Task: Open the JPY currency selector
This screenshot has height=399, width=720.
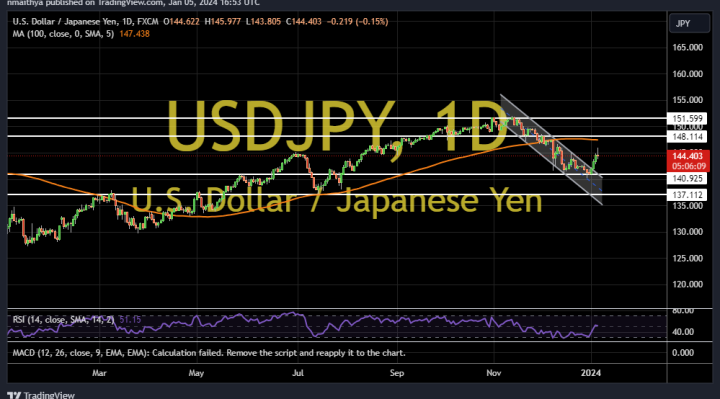Action: [689, 23]
